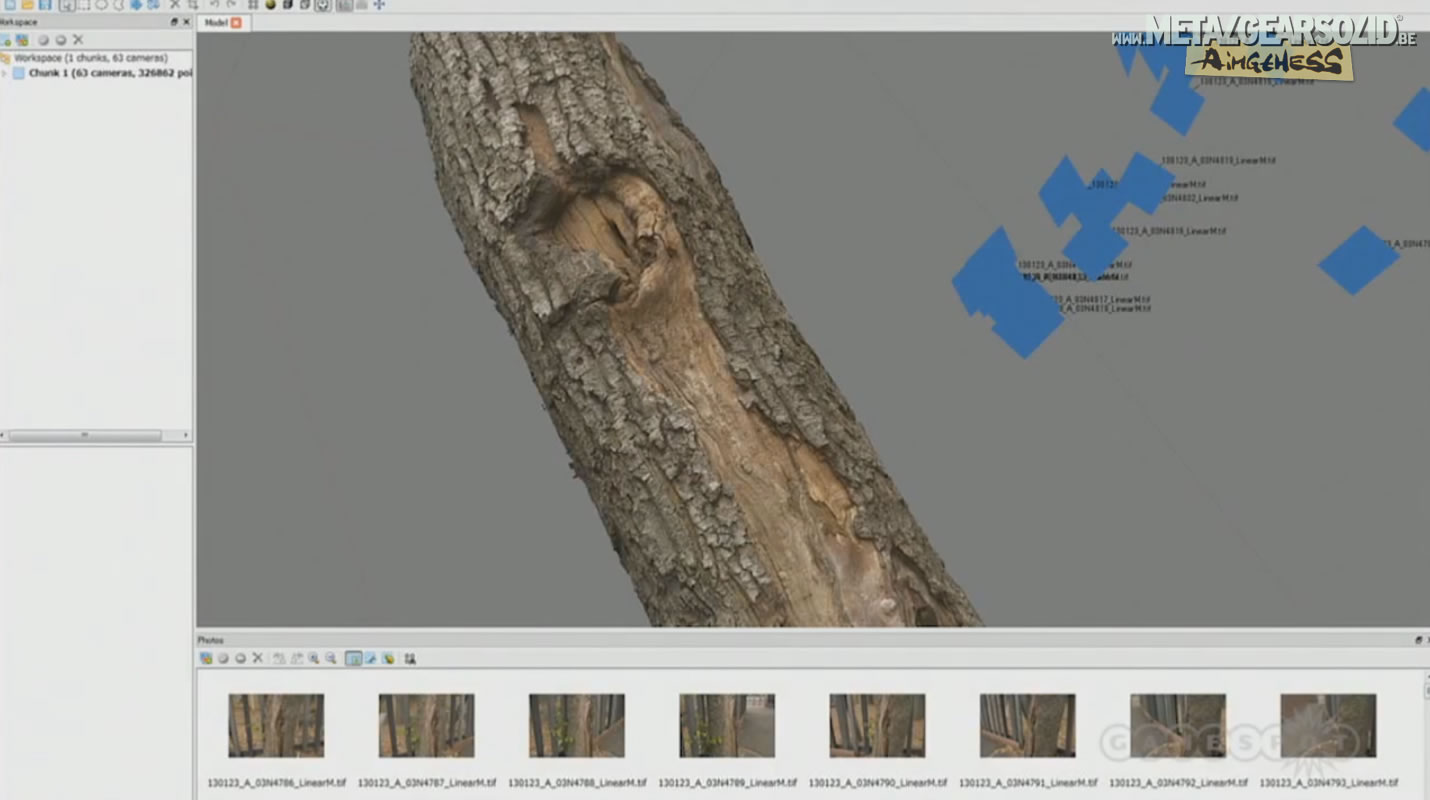Float the Photos panel
This screenshot has width=1430, height=800.
1418,640
